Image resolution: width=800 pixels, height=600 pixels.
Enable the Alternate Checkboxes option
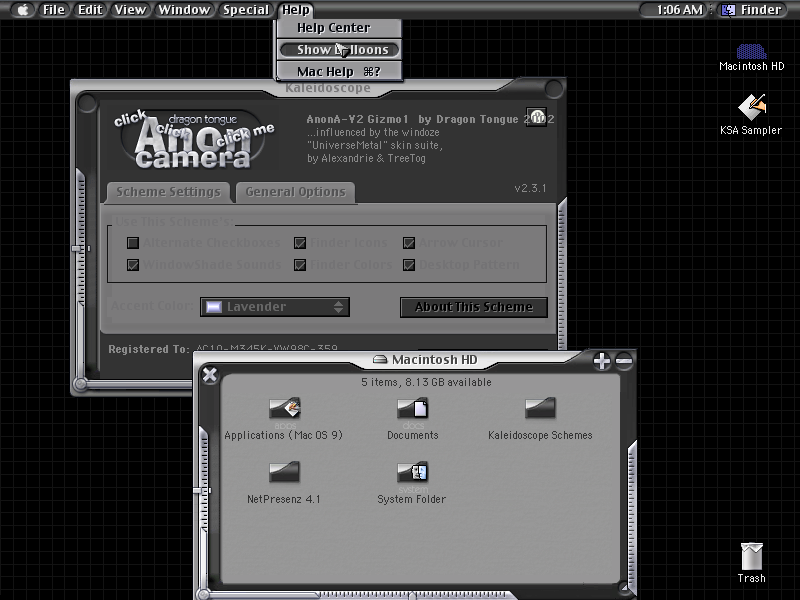(x=133, y=243)
